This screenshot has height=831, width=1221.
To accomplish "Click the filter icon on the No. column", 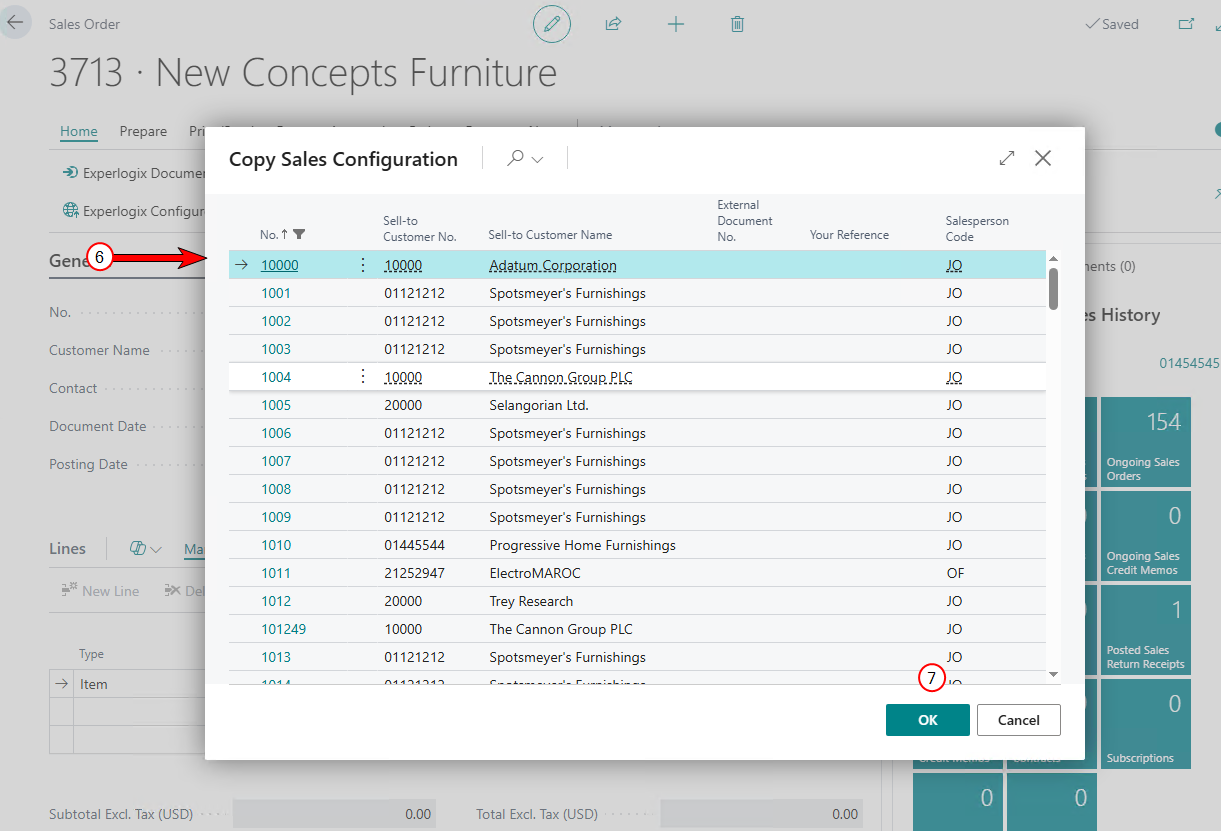I will click(x=300, y=235).
